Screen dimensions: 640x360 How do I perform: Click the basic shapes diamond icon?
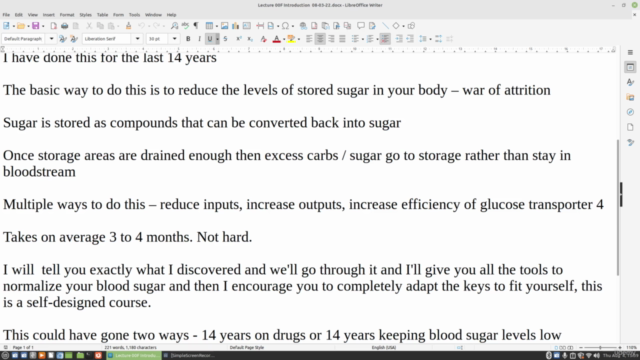(396, 26)
